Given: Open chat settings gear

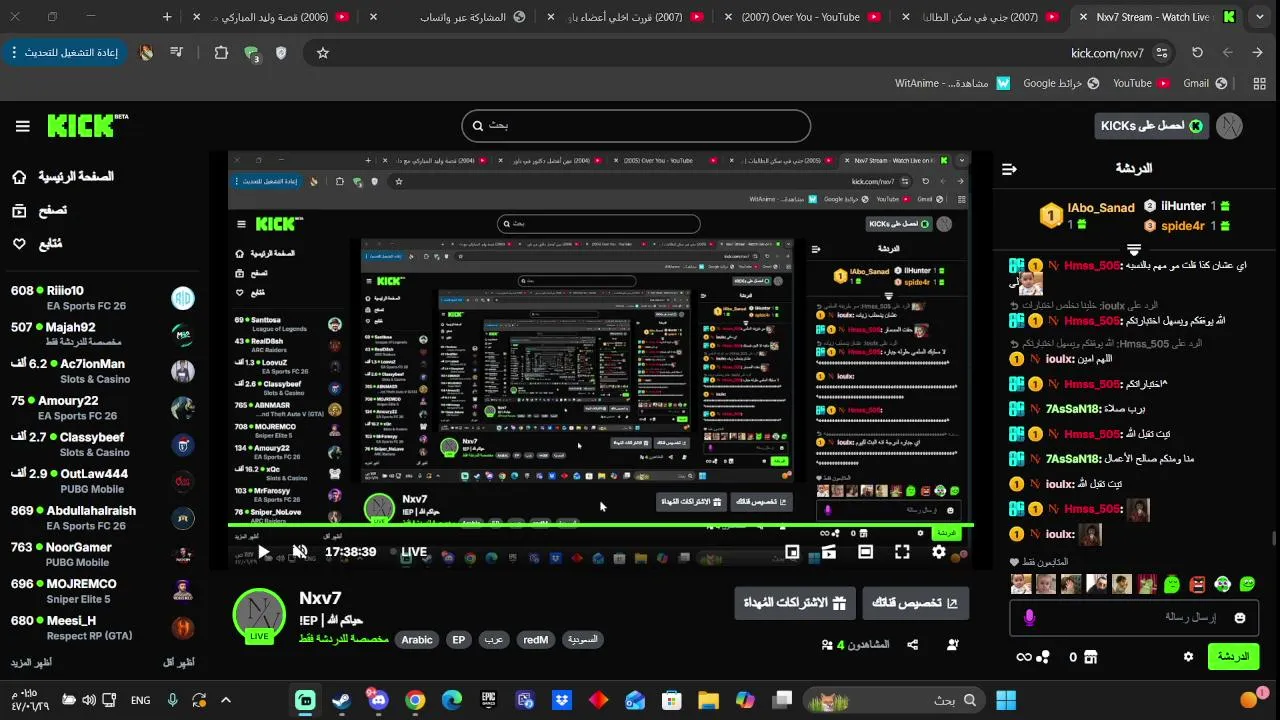Looking at the screenshot, I should coord(1188,657).
